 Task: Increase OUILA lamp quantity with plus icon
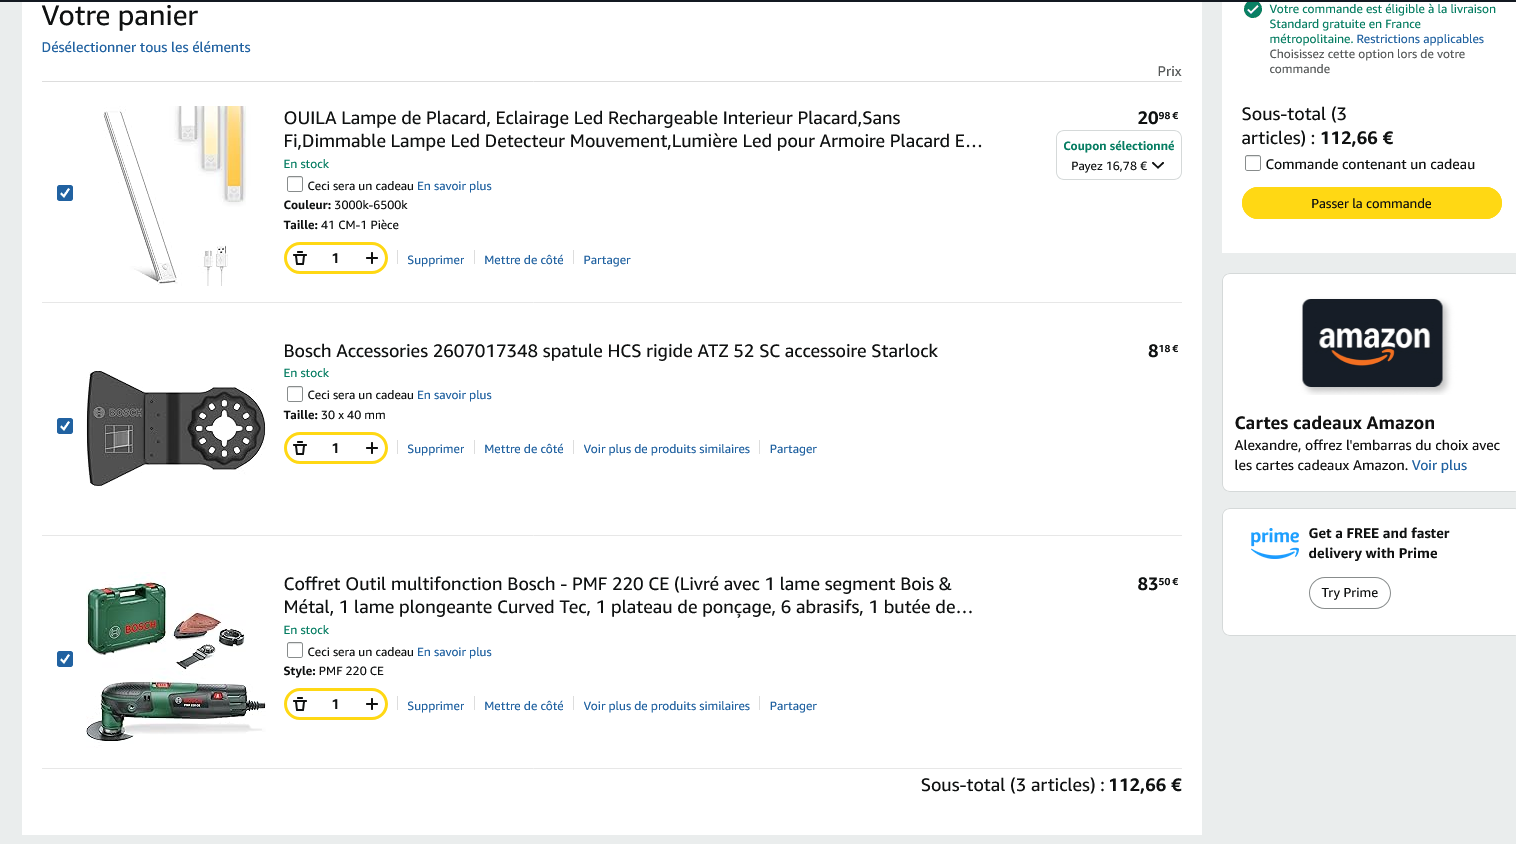click(x=371, y=258)
